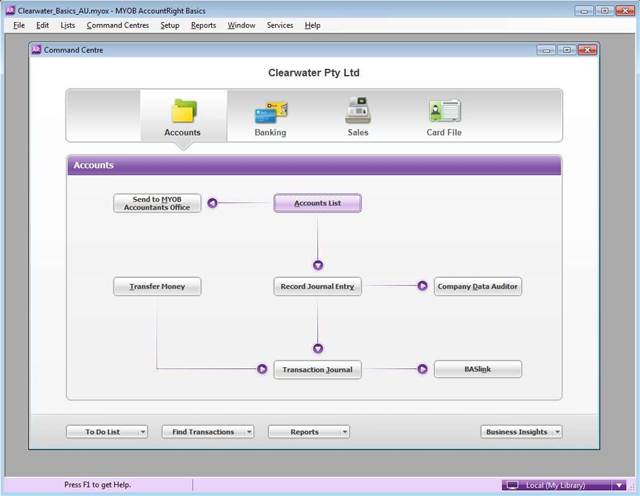Maximize the Command Centre window
Screen dimensions: 640x496
(567, 50)
